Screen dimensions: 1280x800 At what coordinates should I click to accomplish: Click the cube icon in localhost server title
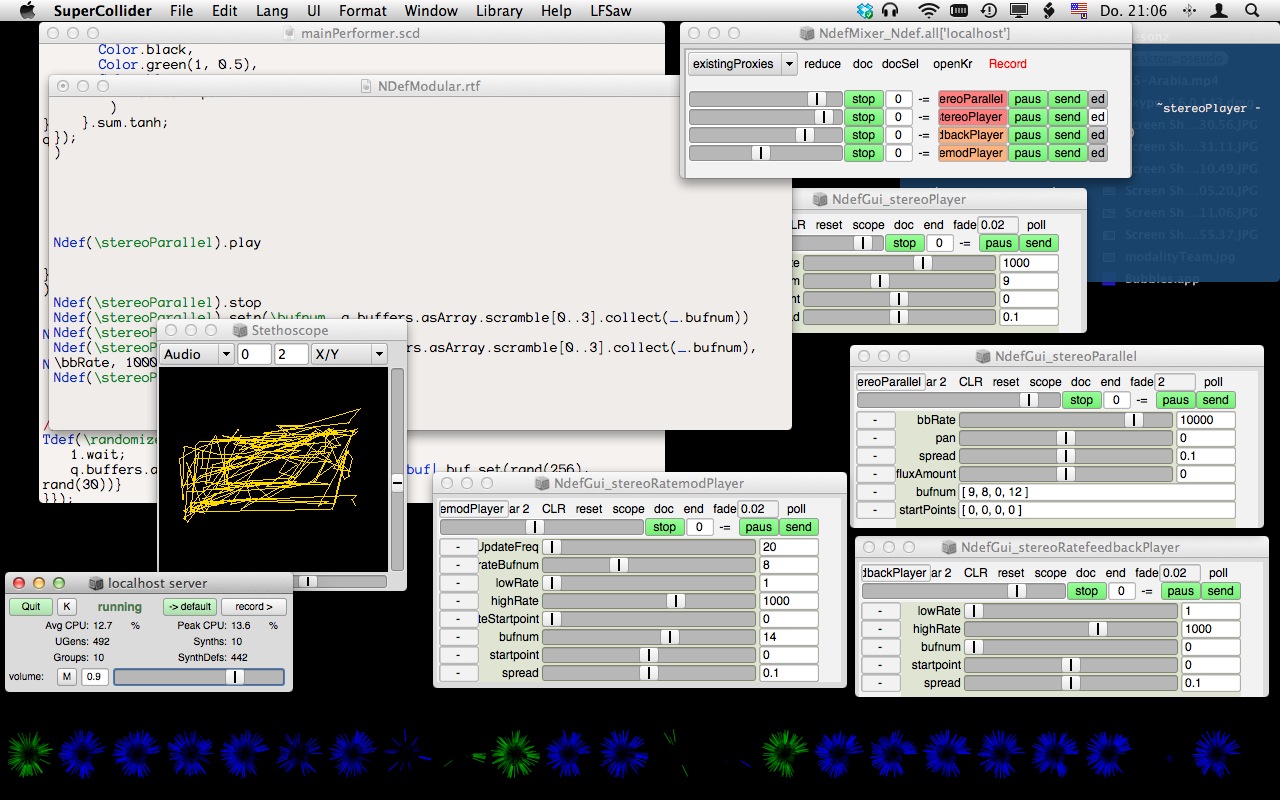click(x=97, y=583)
